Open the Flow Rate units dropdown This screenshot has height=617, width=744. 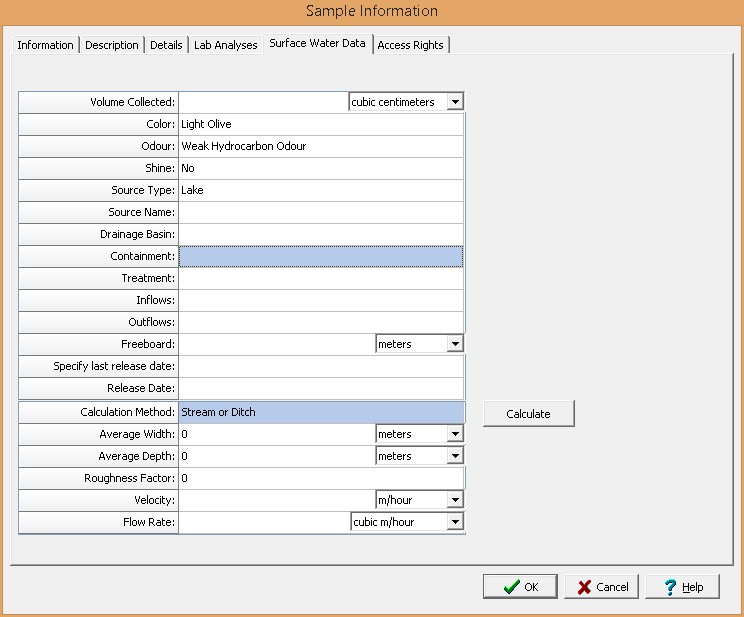click(455, 522)
